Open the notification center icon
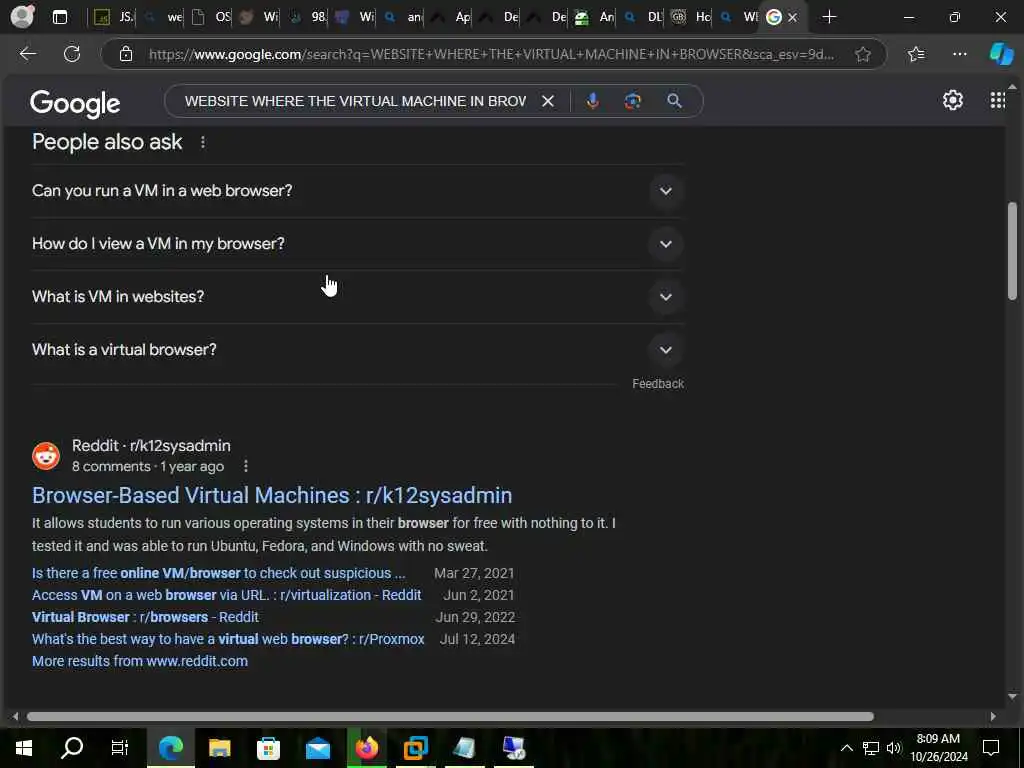The image size is (1024, 768). pyautogui.click(x=991, y=748)
